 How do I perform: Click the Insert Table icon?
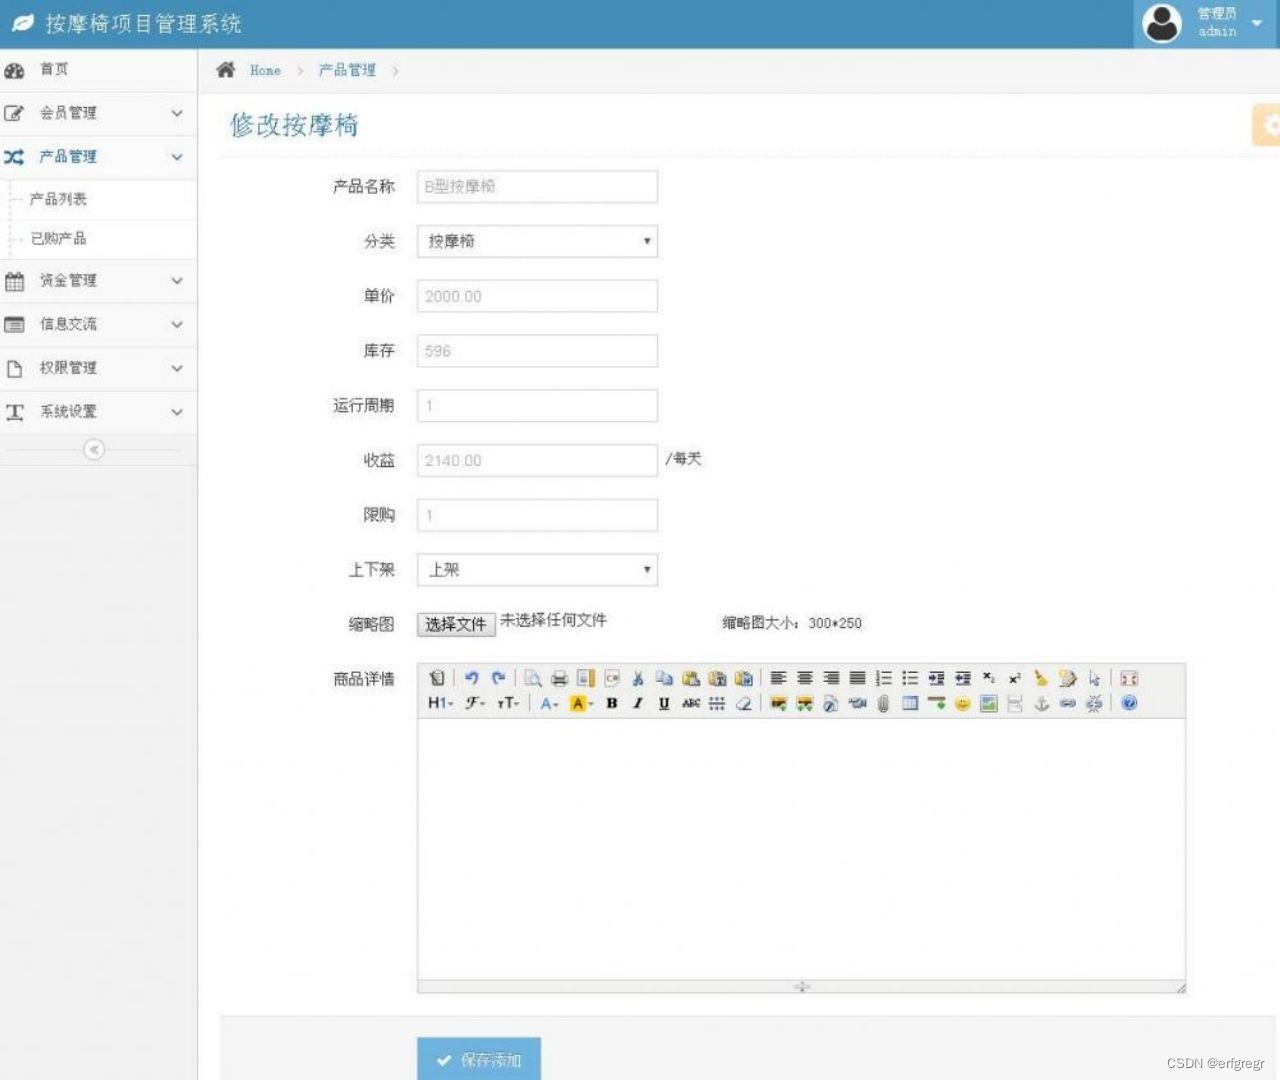(910, 703)
